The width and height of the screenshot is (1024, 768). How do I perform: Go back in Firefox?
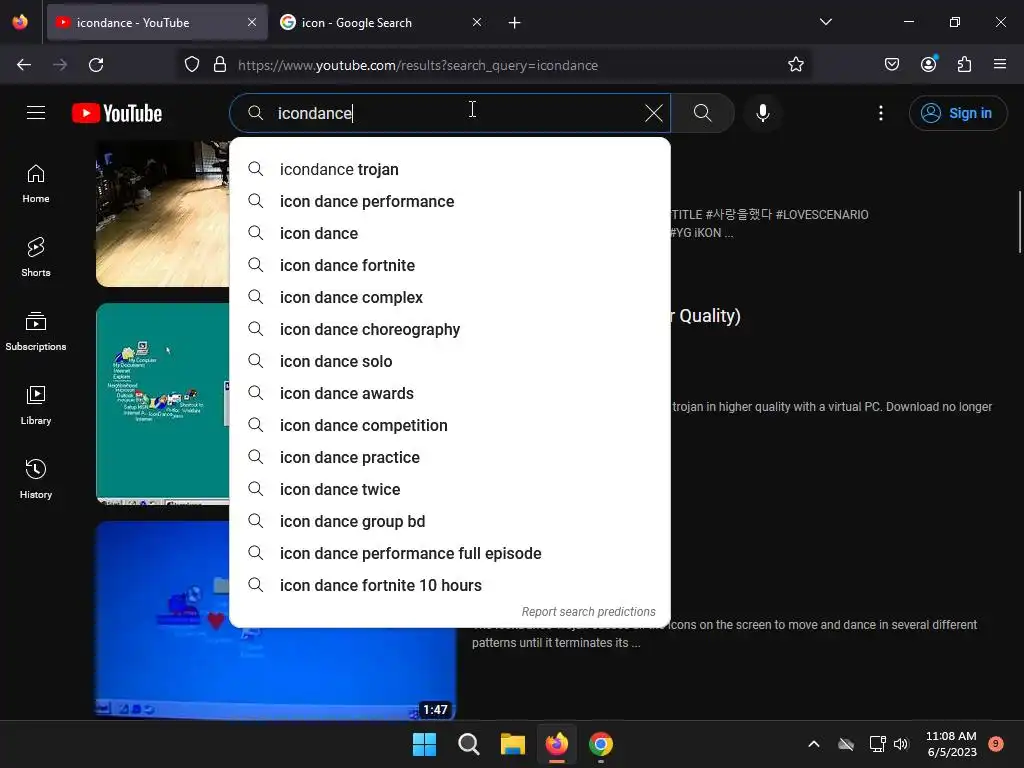coord(24,65)
